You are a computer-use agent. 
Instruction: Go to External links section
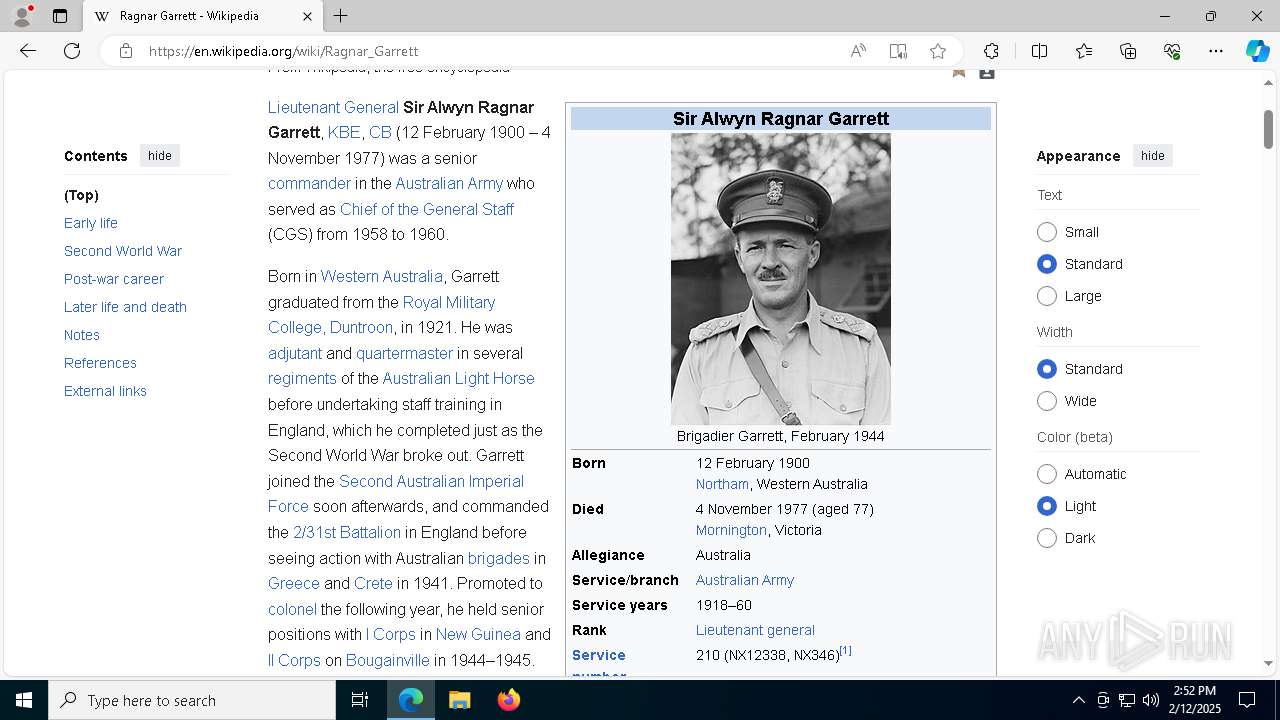(105, 391)
